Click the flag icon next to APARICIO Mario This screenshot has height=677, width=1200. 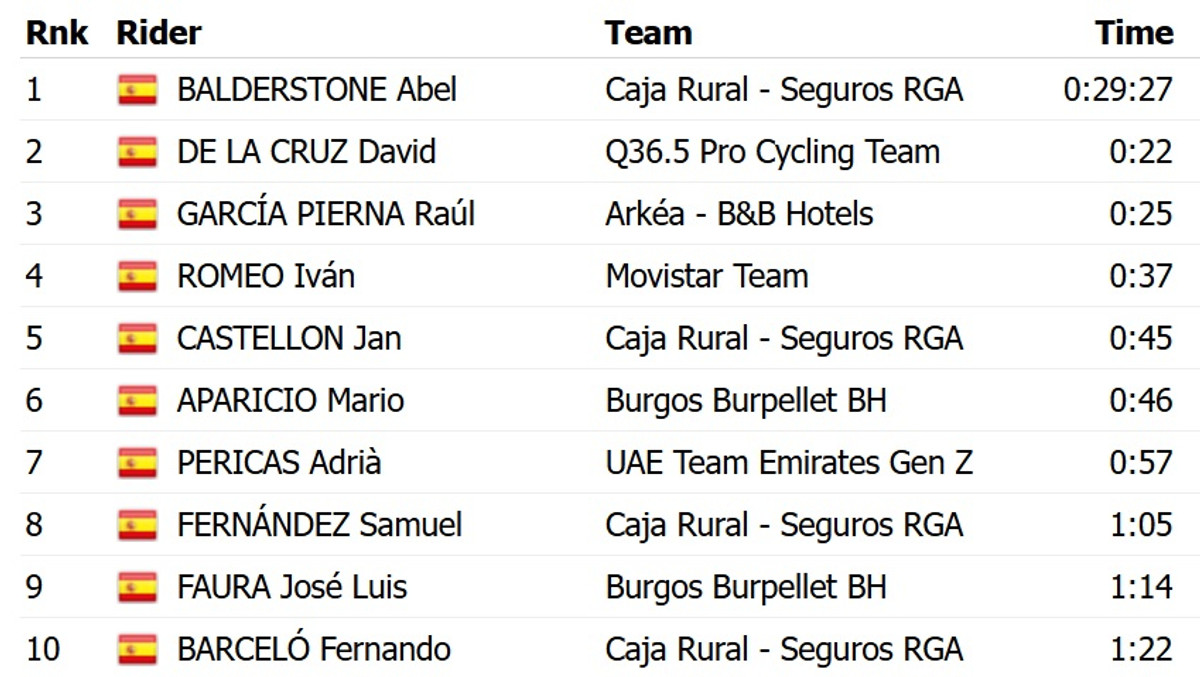point(137,401)
